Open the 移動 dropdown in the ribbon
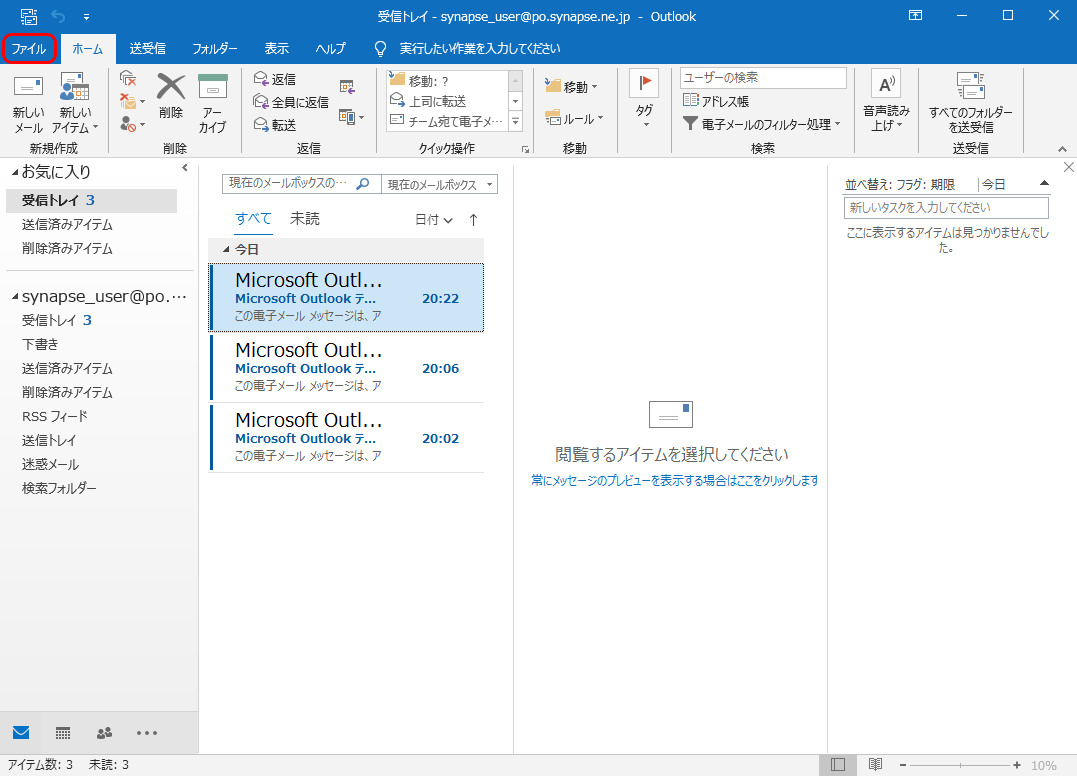The image size is (1077, 776). 571,87
